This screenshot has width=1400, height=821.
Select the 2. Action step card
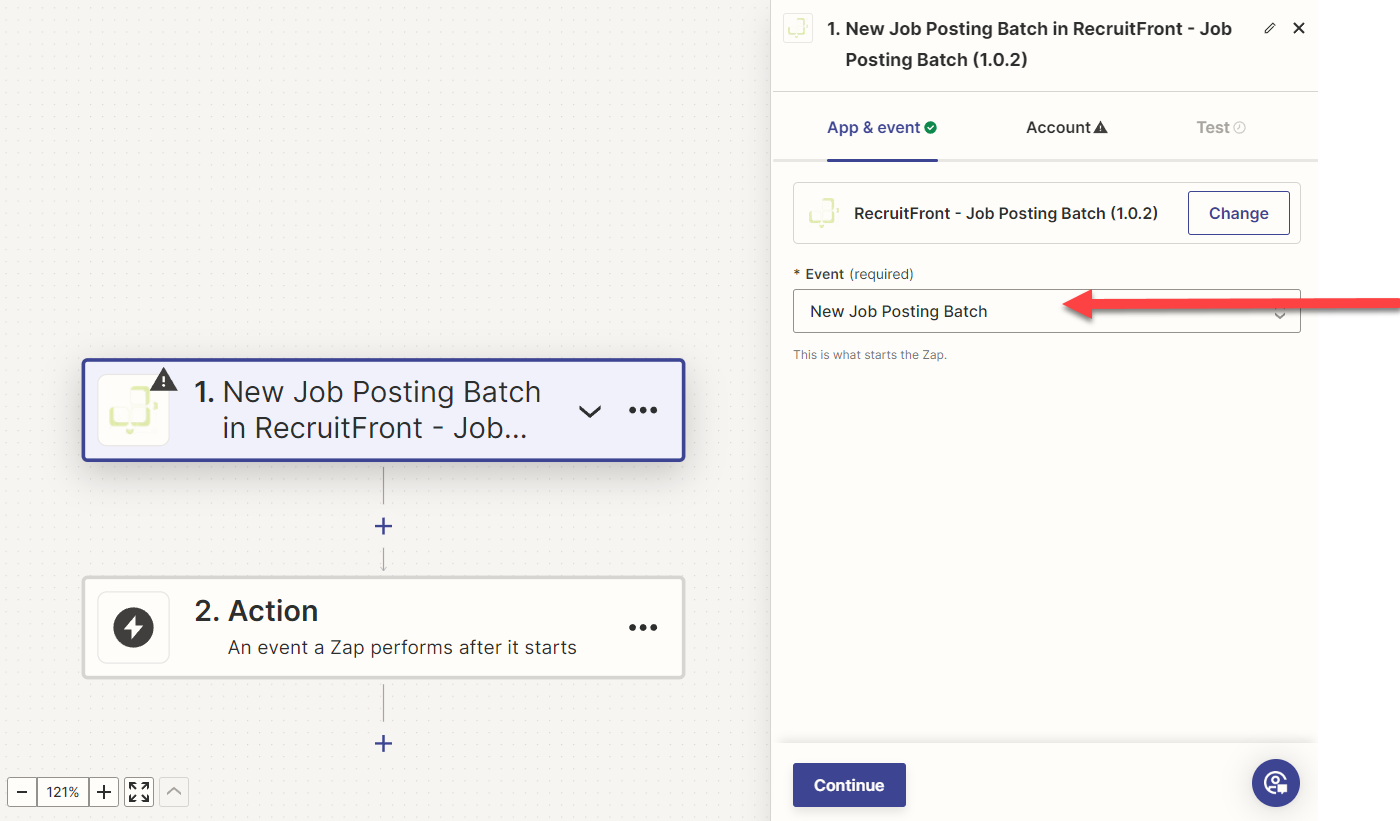(383, 628)
